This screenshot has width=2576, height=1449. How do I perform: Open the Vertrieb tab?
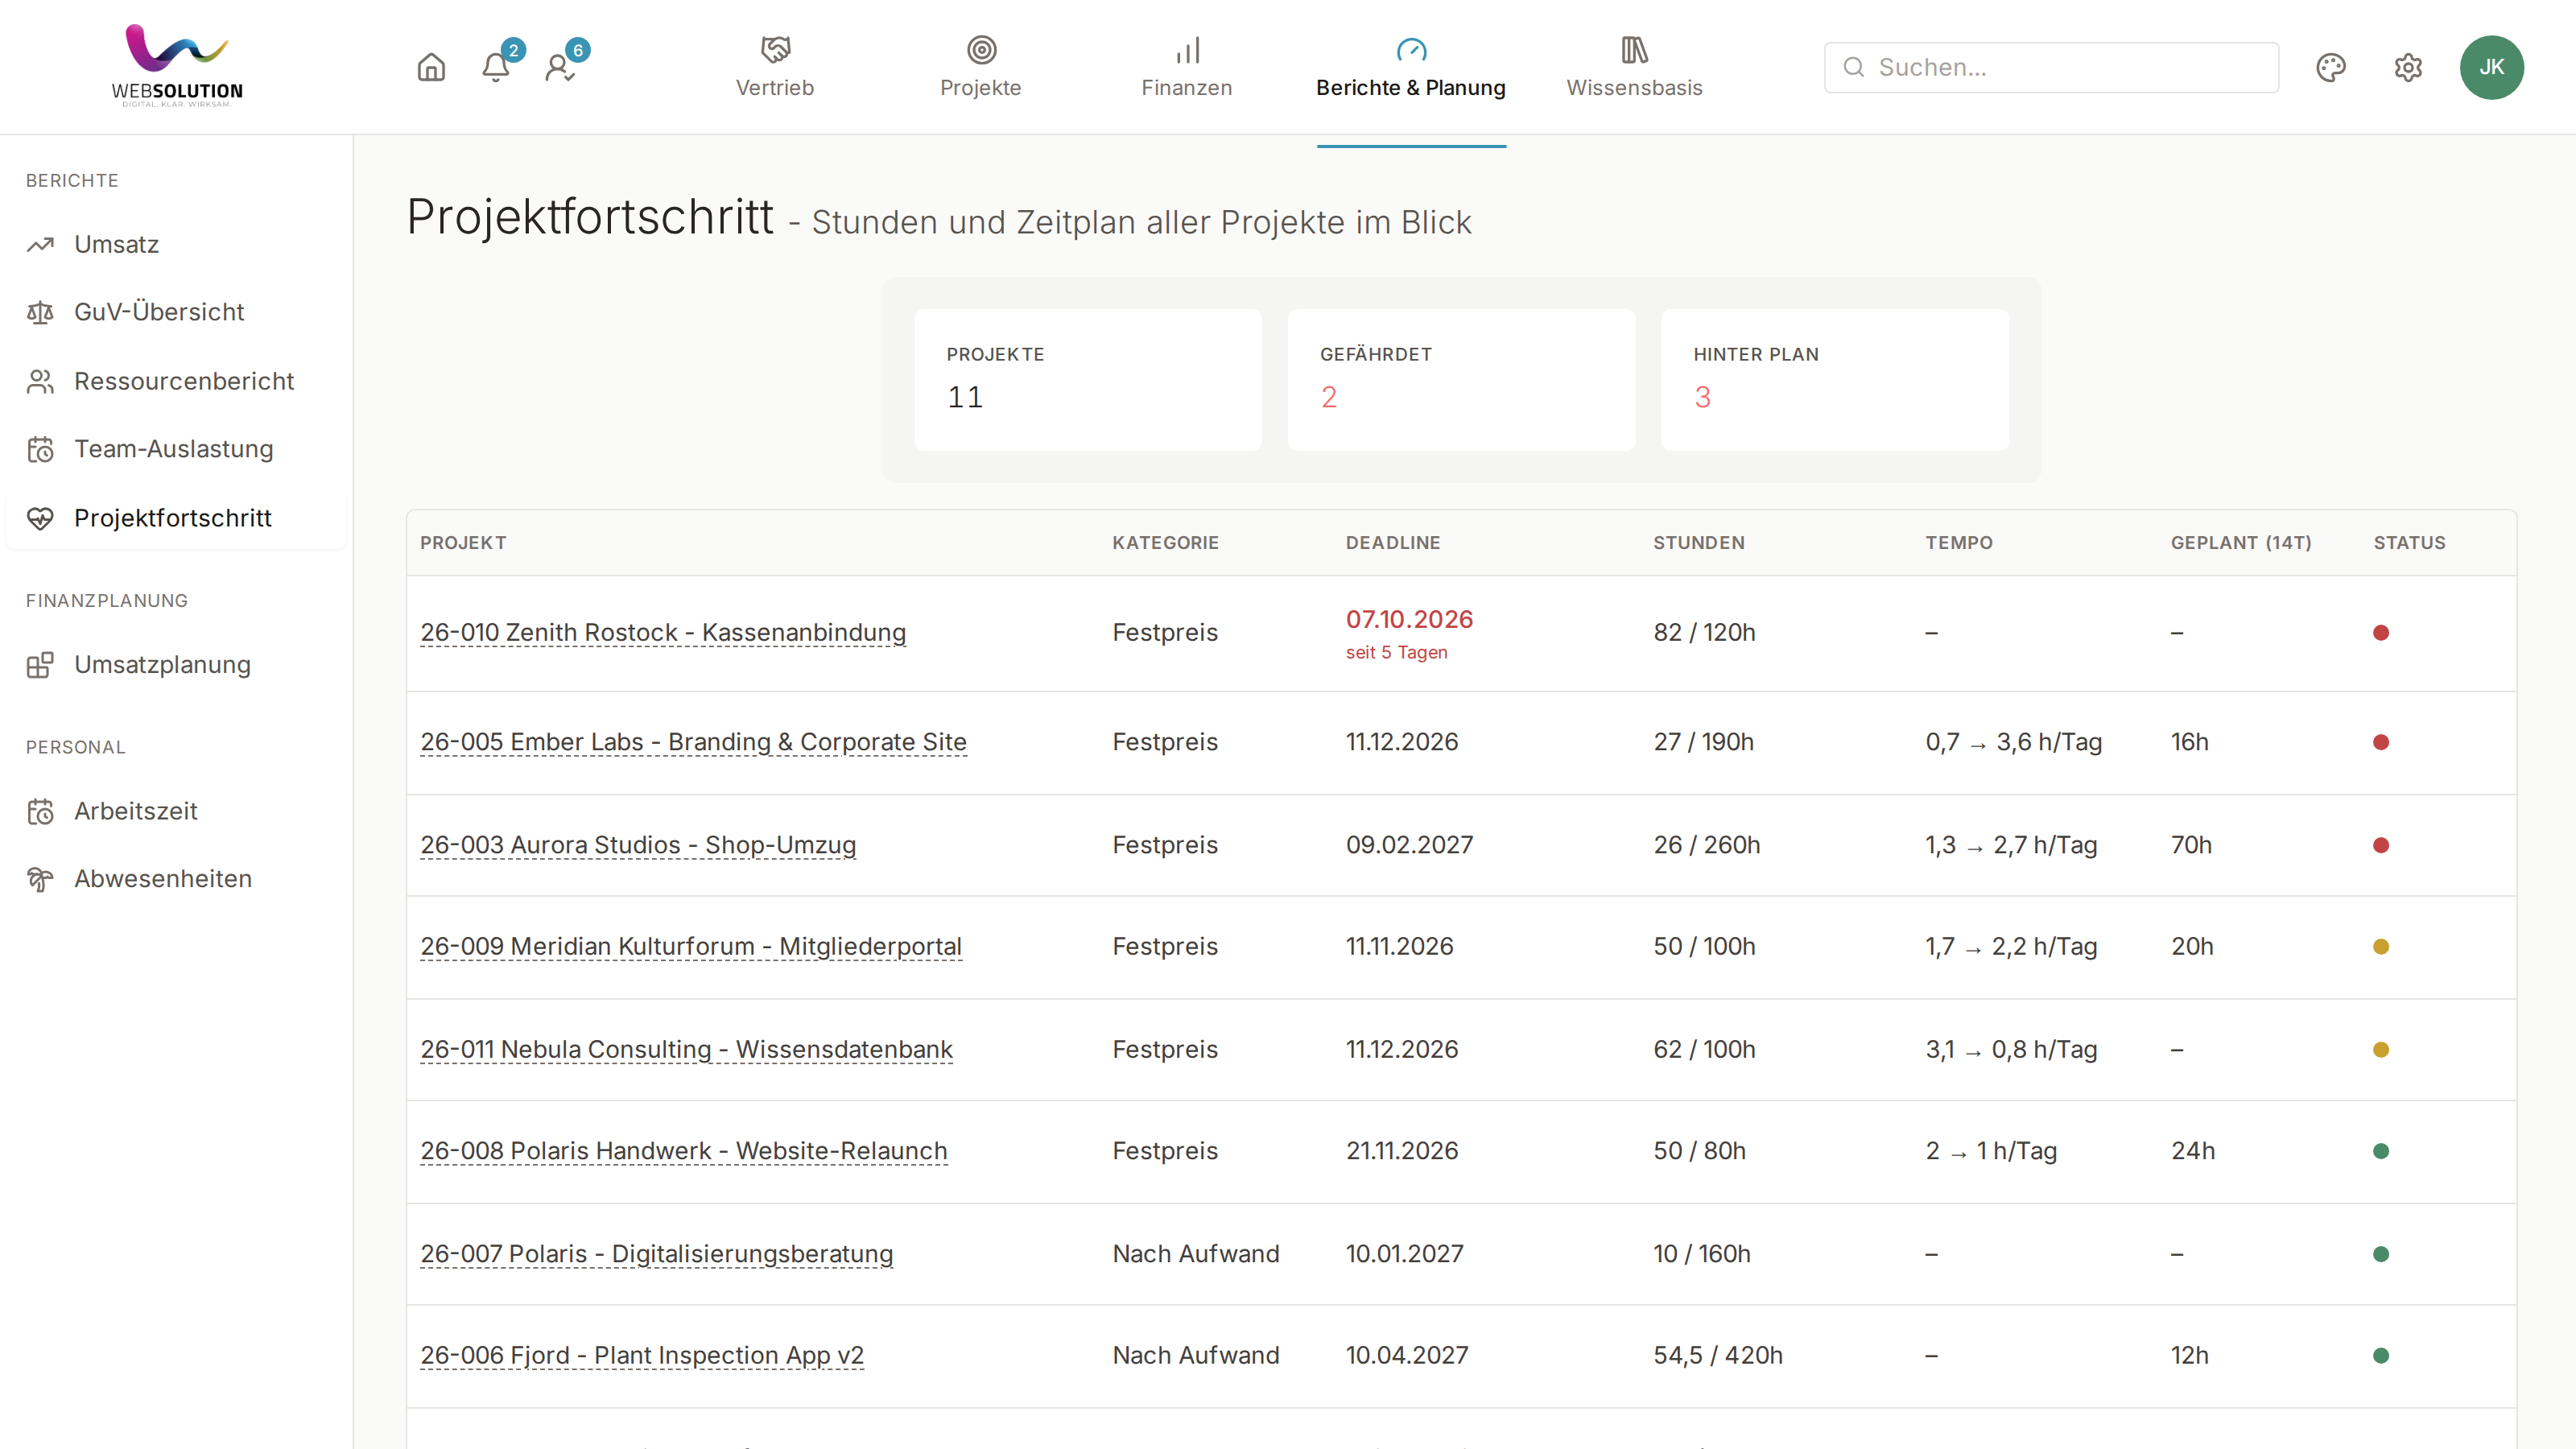[x=775, y=69]
